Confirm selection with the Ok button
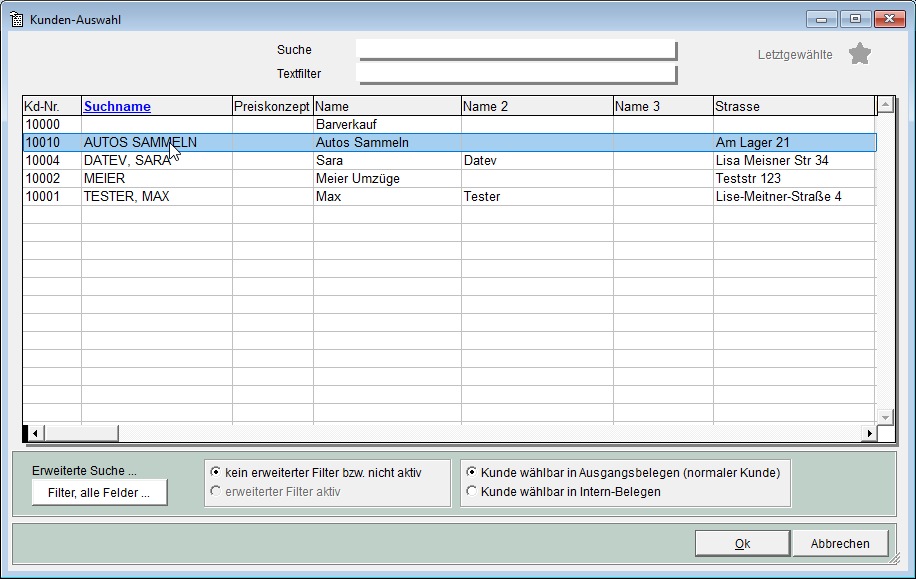Screen dimensions: 916x579 [x=742, y=543]
